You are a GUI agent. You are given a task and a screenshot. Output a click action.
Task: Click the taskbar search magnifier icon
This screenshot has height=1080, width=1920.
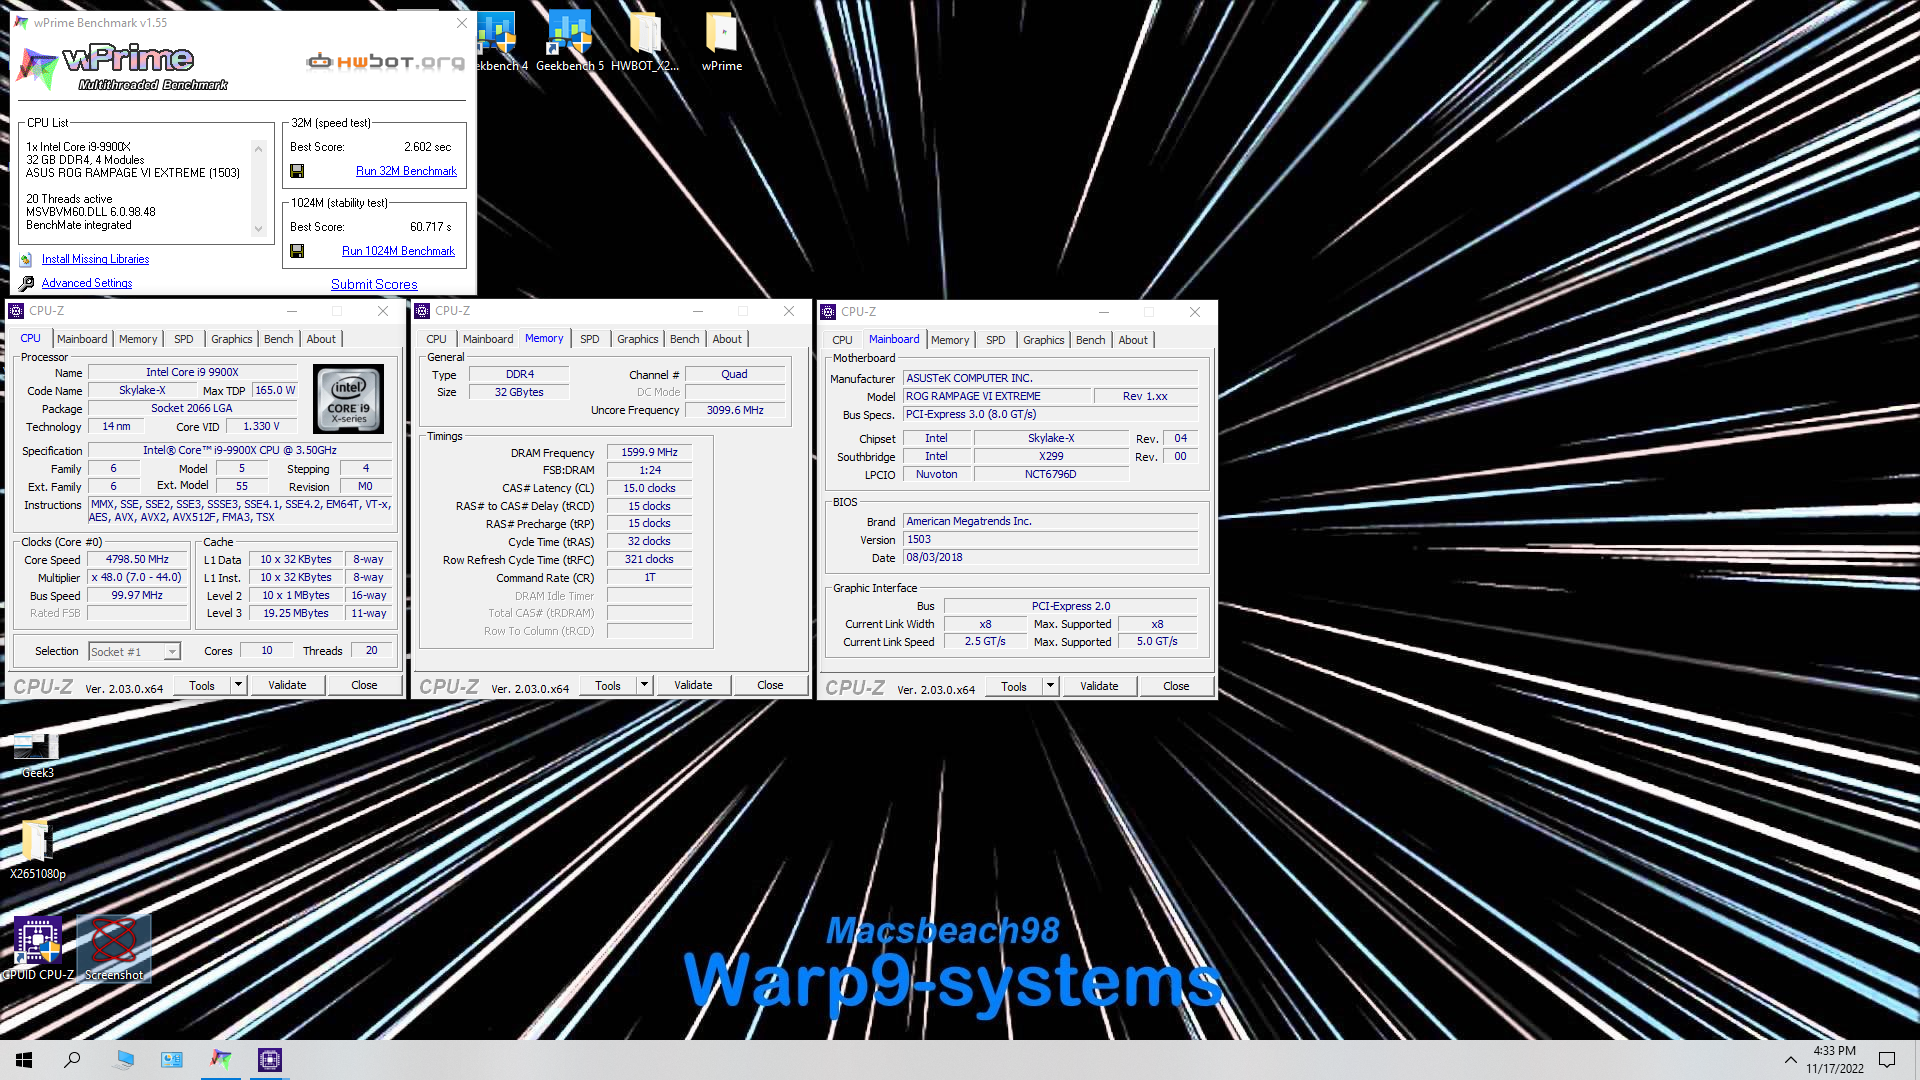pos(72,1060)
